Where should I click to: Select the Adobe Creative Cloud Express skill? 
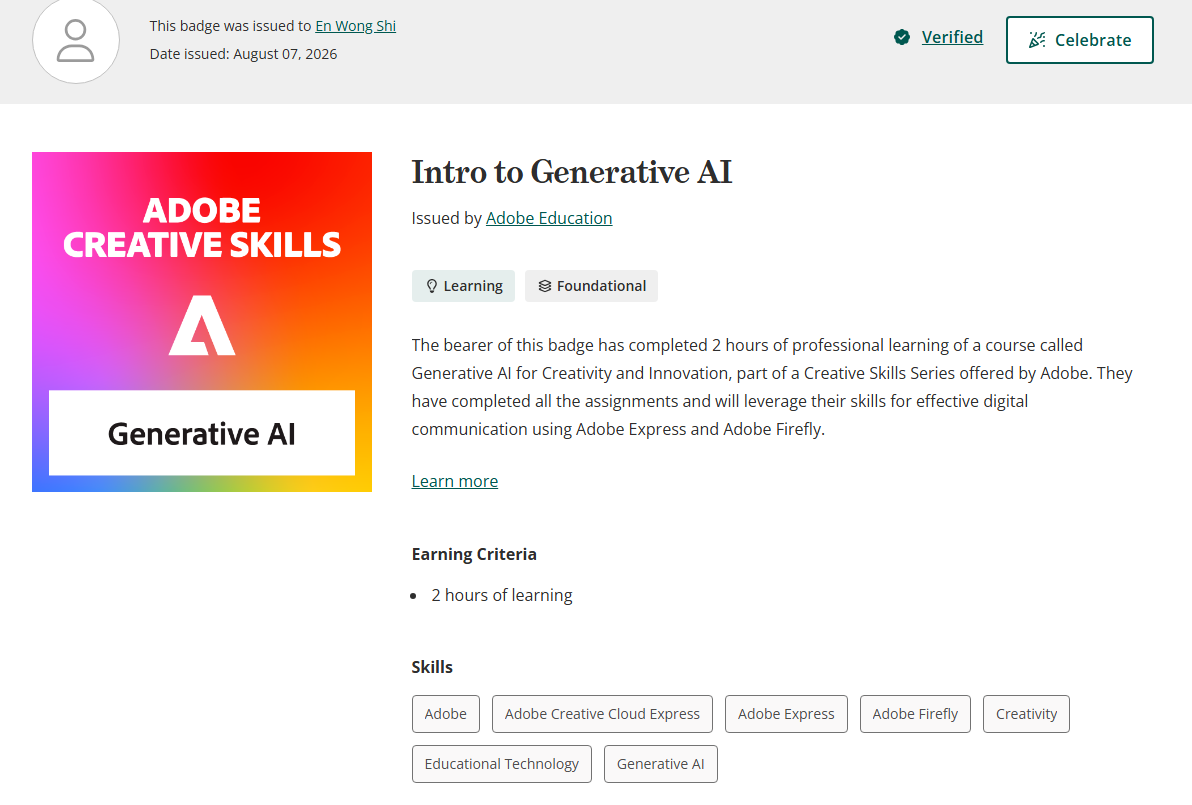click(x=602, y=714)
